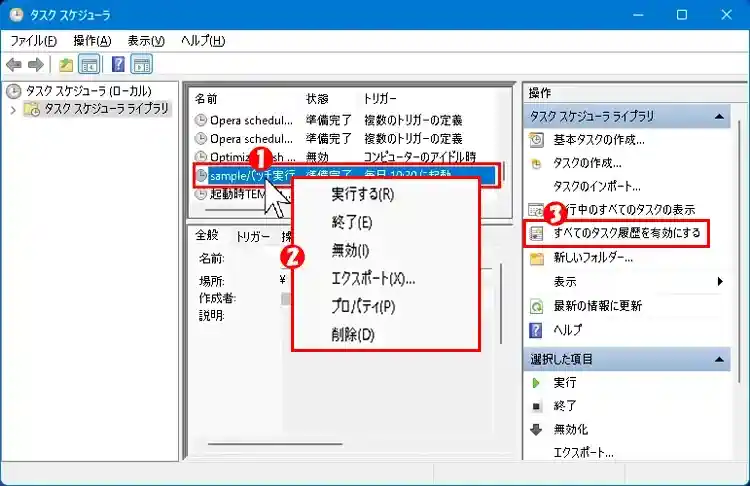Click the vertical scrollbar of the details pane
Screen dimensions: 750x486
tap(501, 303)
